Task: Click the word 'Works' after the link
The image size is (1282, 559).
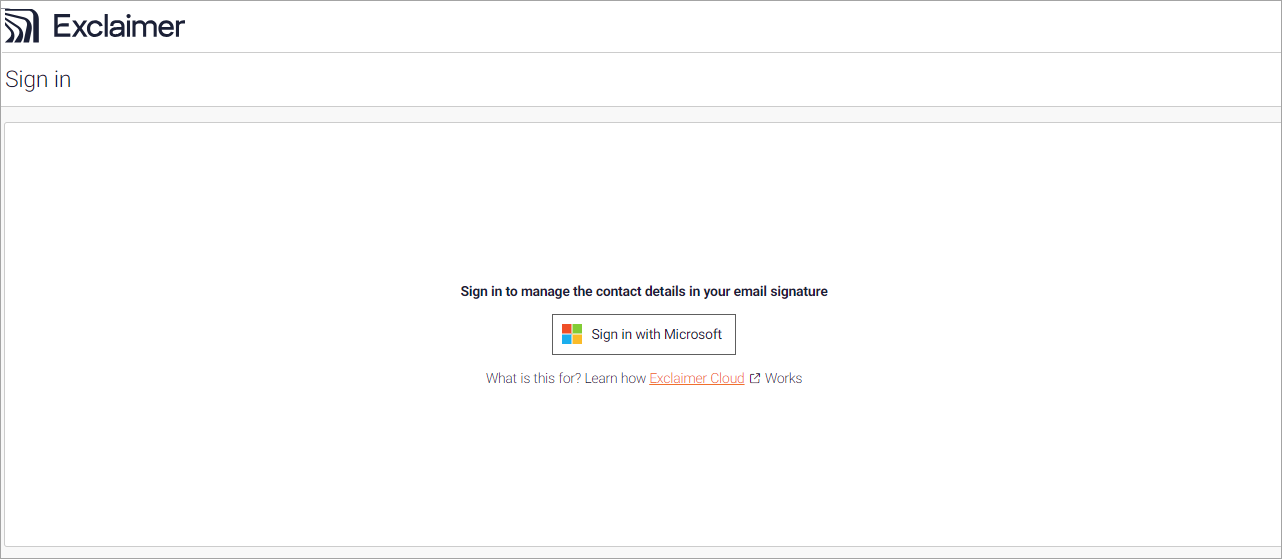Action: (783, 379)
